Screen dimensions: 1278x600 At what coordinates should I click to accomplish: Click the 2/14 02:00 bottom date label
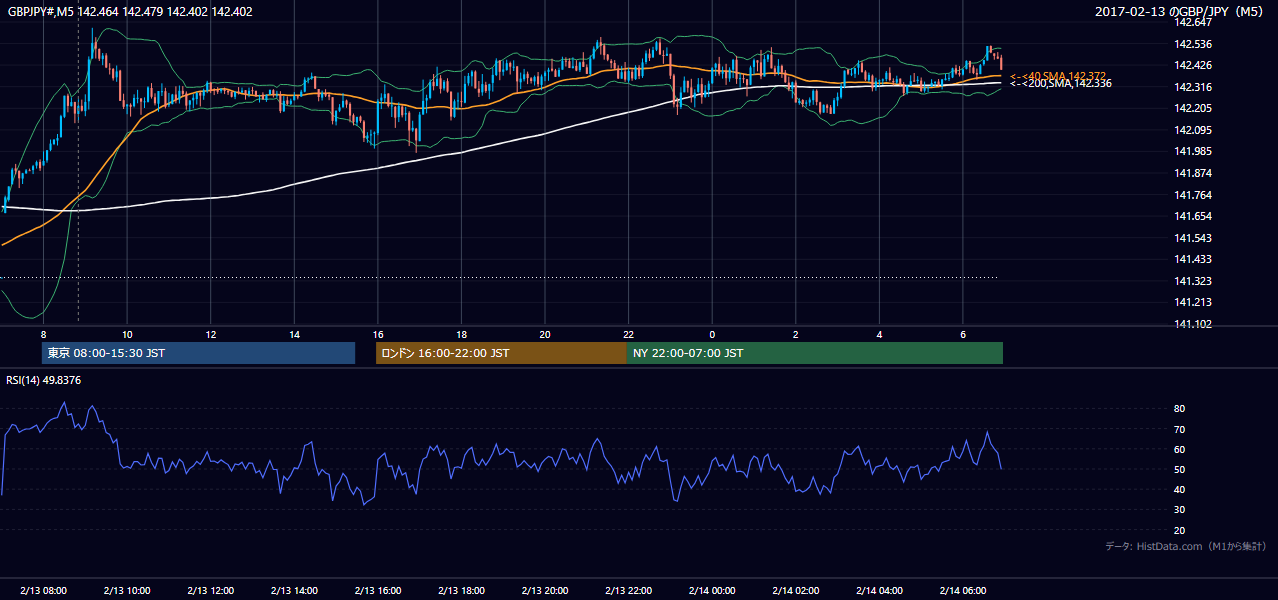tap(795, 591)
